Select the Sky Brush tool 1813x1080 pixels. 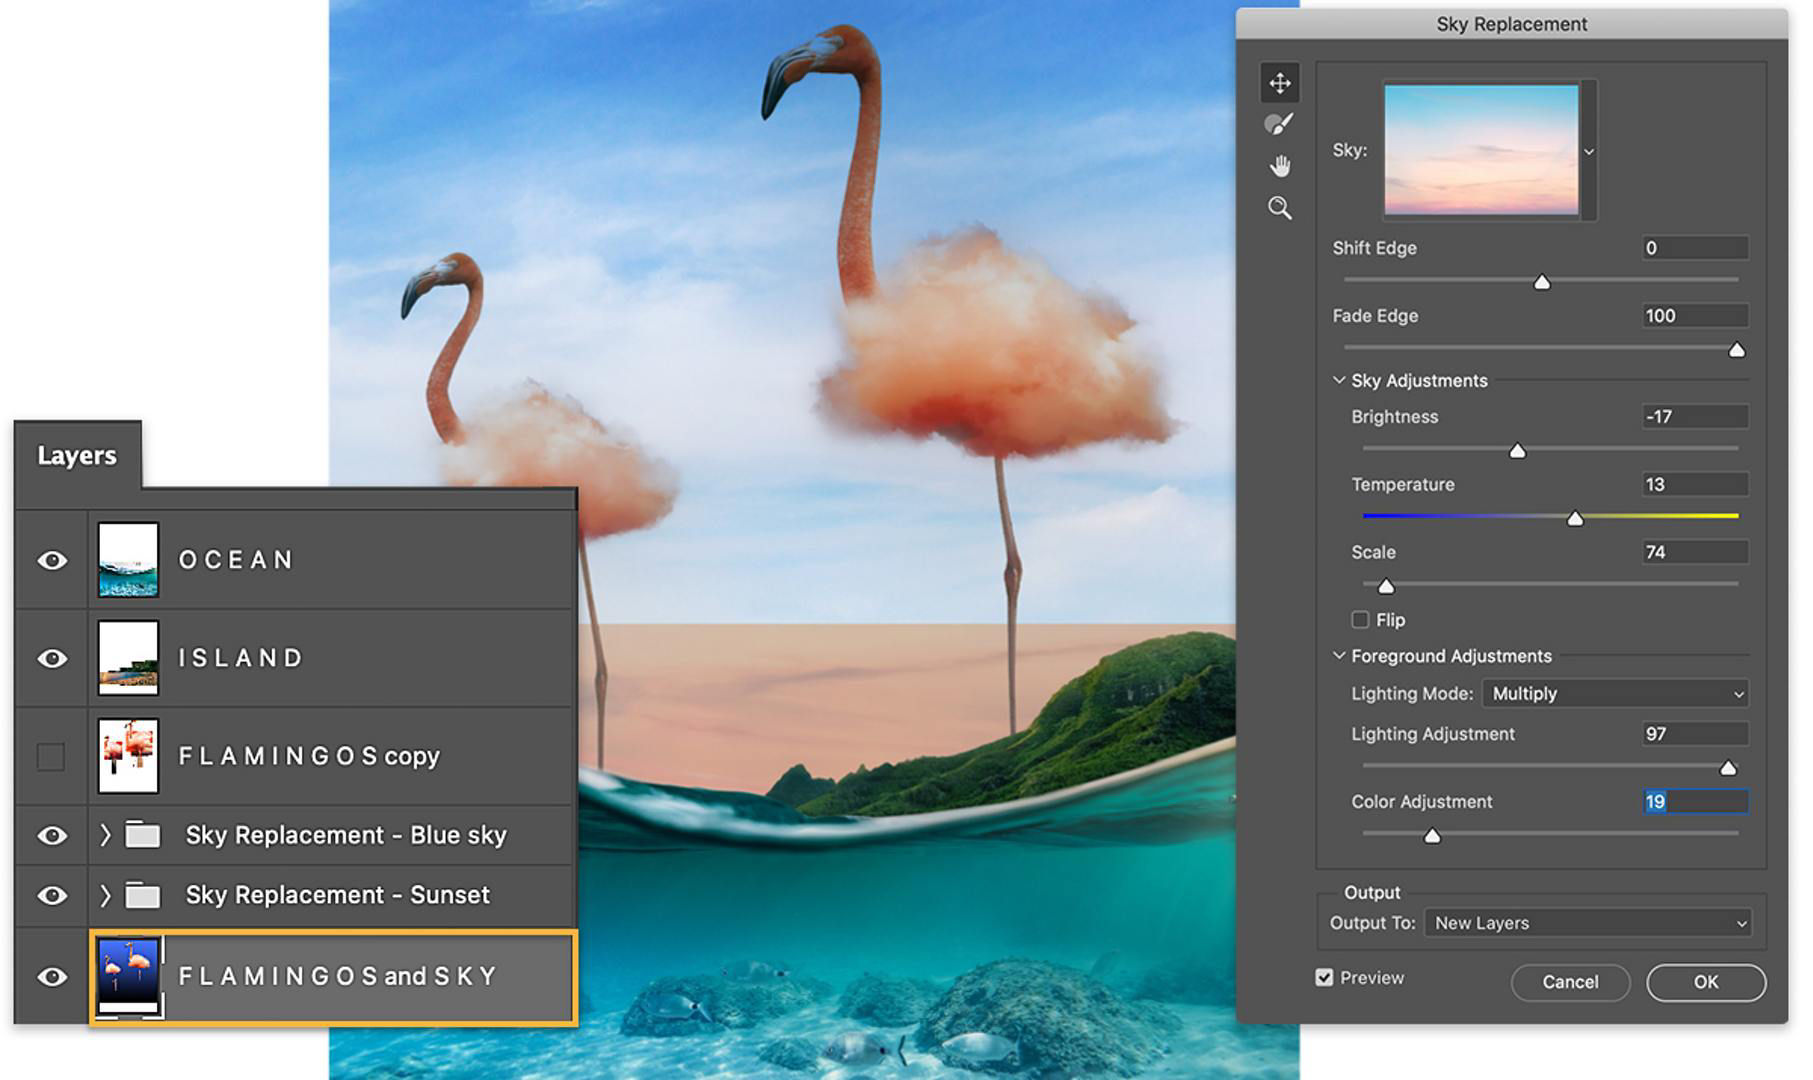coord(1281,124)
